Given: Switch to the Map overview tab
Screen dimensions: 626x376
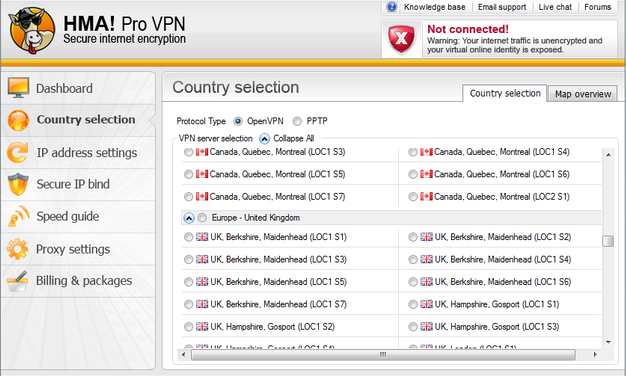Looking at the screenshot, I should [582, 94].
